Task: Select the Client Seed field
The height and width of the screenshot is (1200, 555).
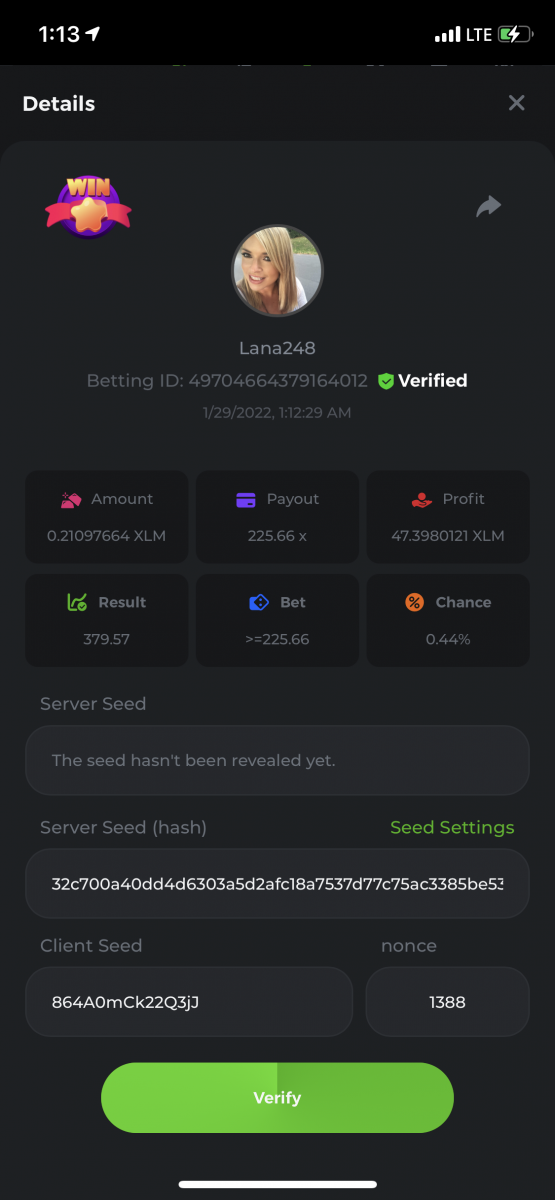Action: pyautogui.click(x=189, y=1002)
